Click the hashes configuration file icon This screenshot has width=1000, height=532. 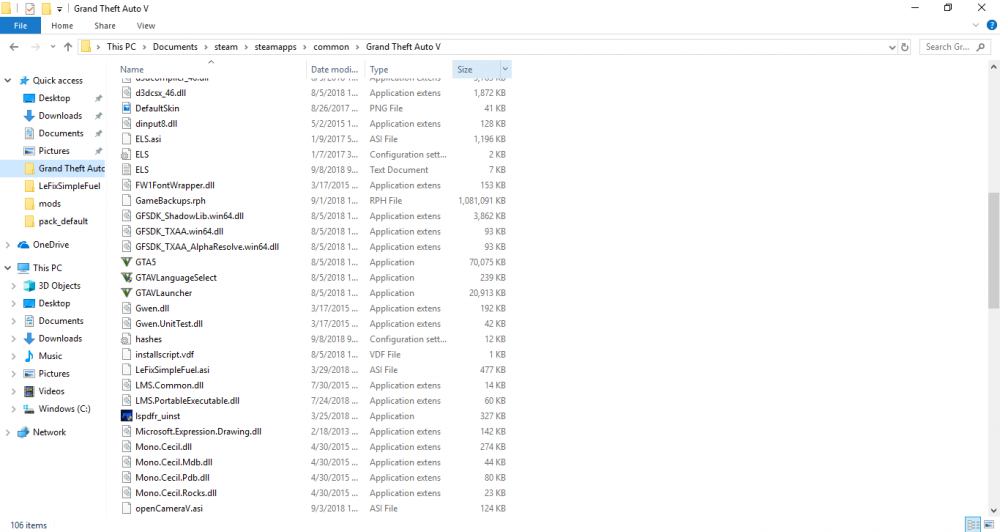(126, 339)
